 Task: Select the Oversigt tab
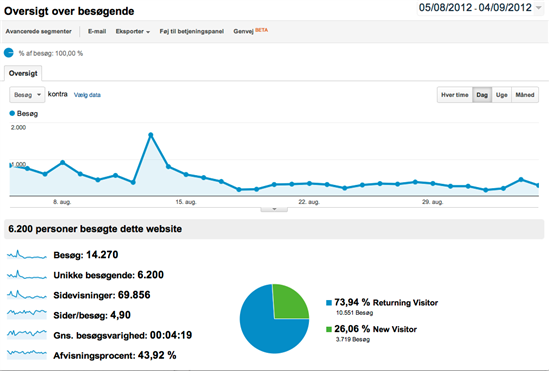coord(23,73)
